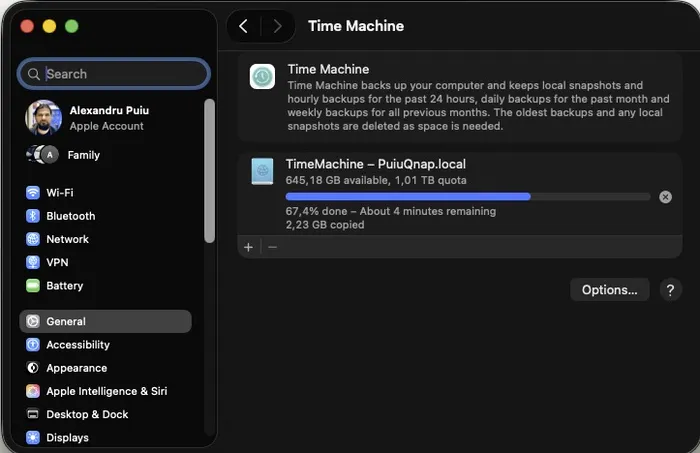The width and height of the screenshot is (700, 453).
Task: Open Appearance settings label
Action: 76,368
